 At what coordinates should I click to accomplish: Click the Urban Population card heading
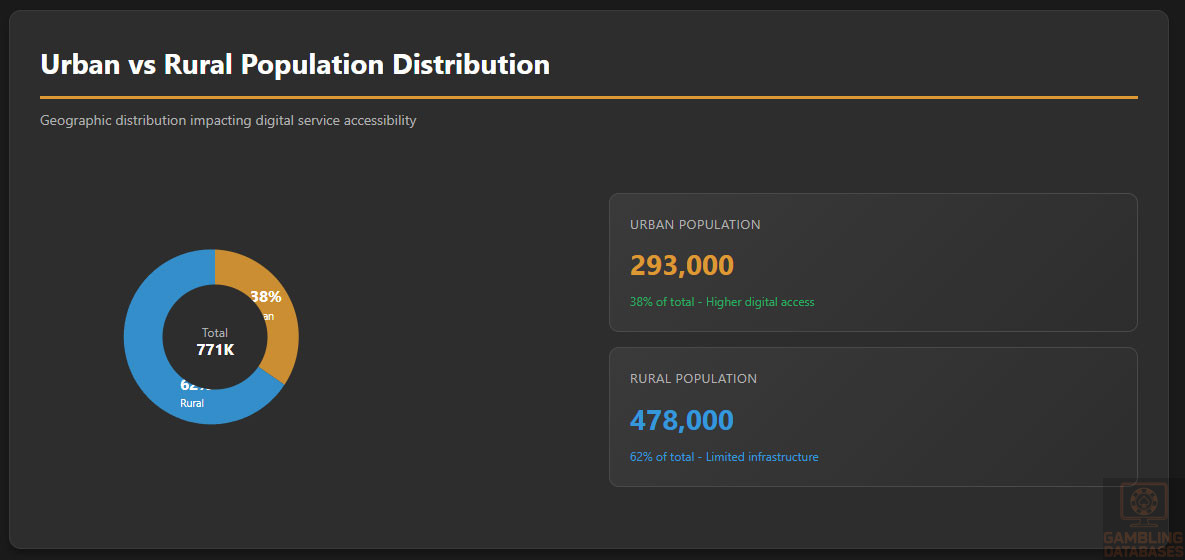[x=695, y=225]
